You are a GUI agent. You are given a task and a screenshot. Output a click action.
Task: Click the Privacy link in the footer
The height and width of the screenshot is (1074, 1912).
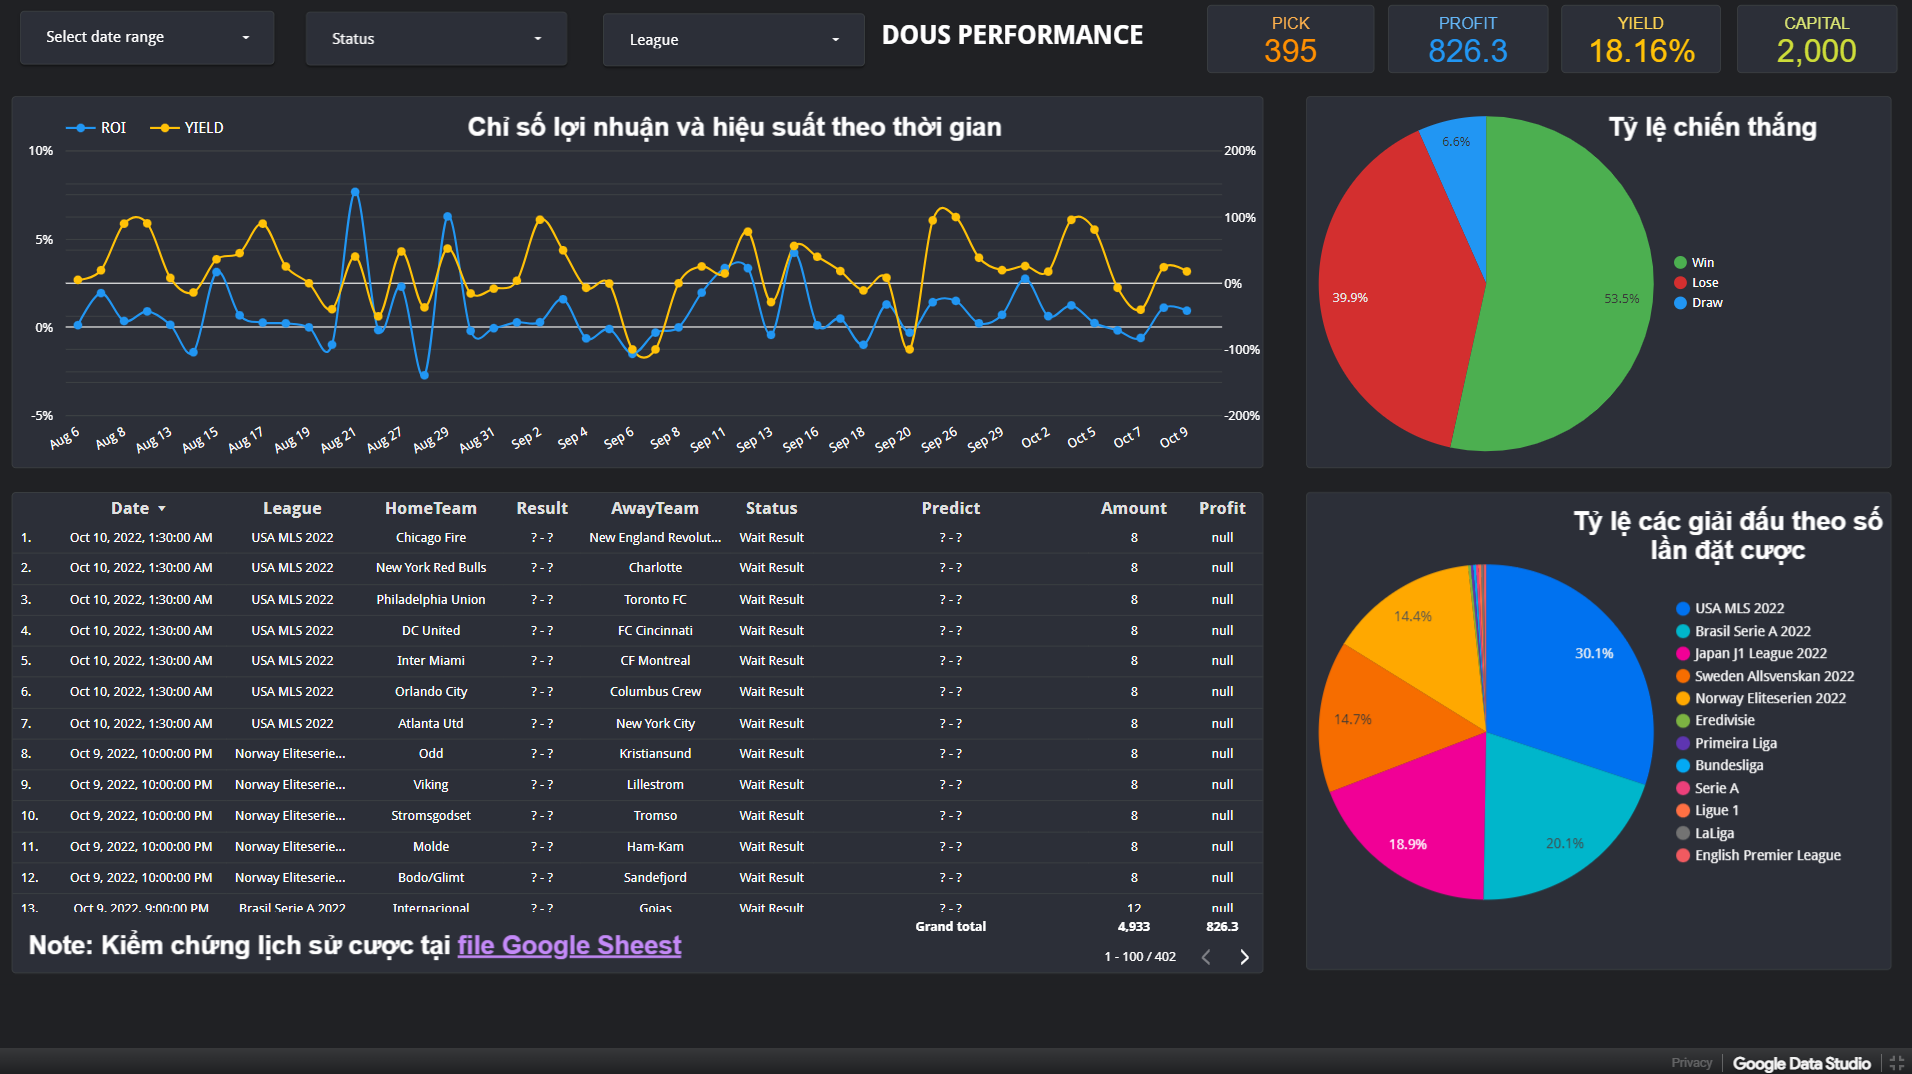pyautogui.click(x=1691, y=1063)
